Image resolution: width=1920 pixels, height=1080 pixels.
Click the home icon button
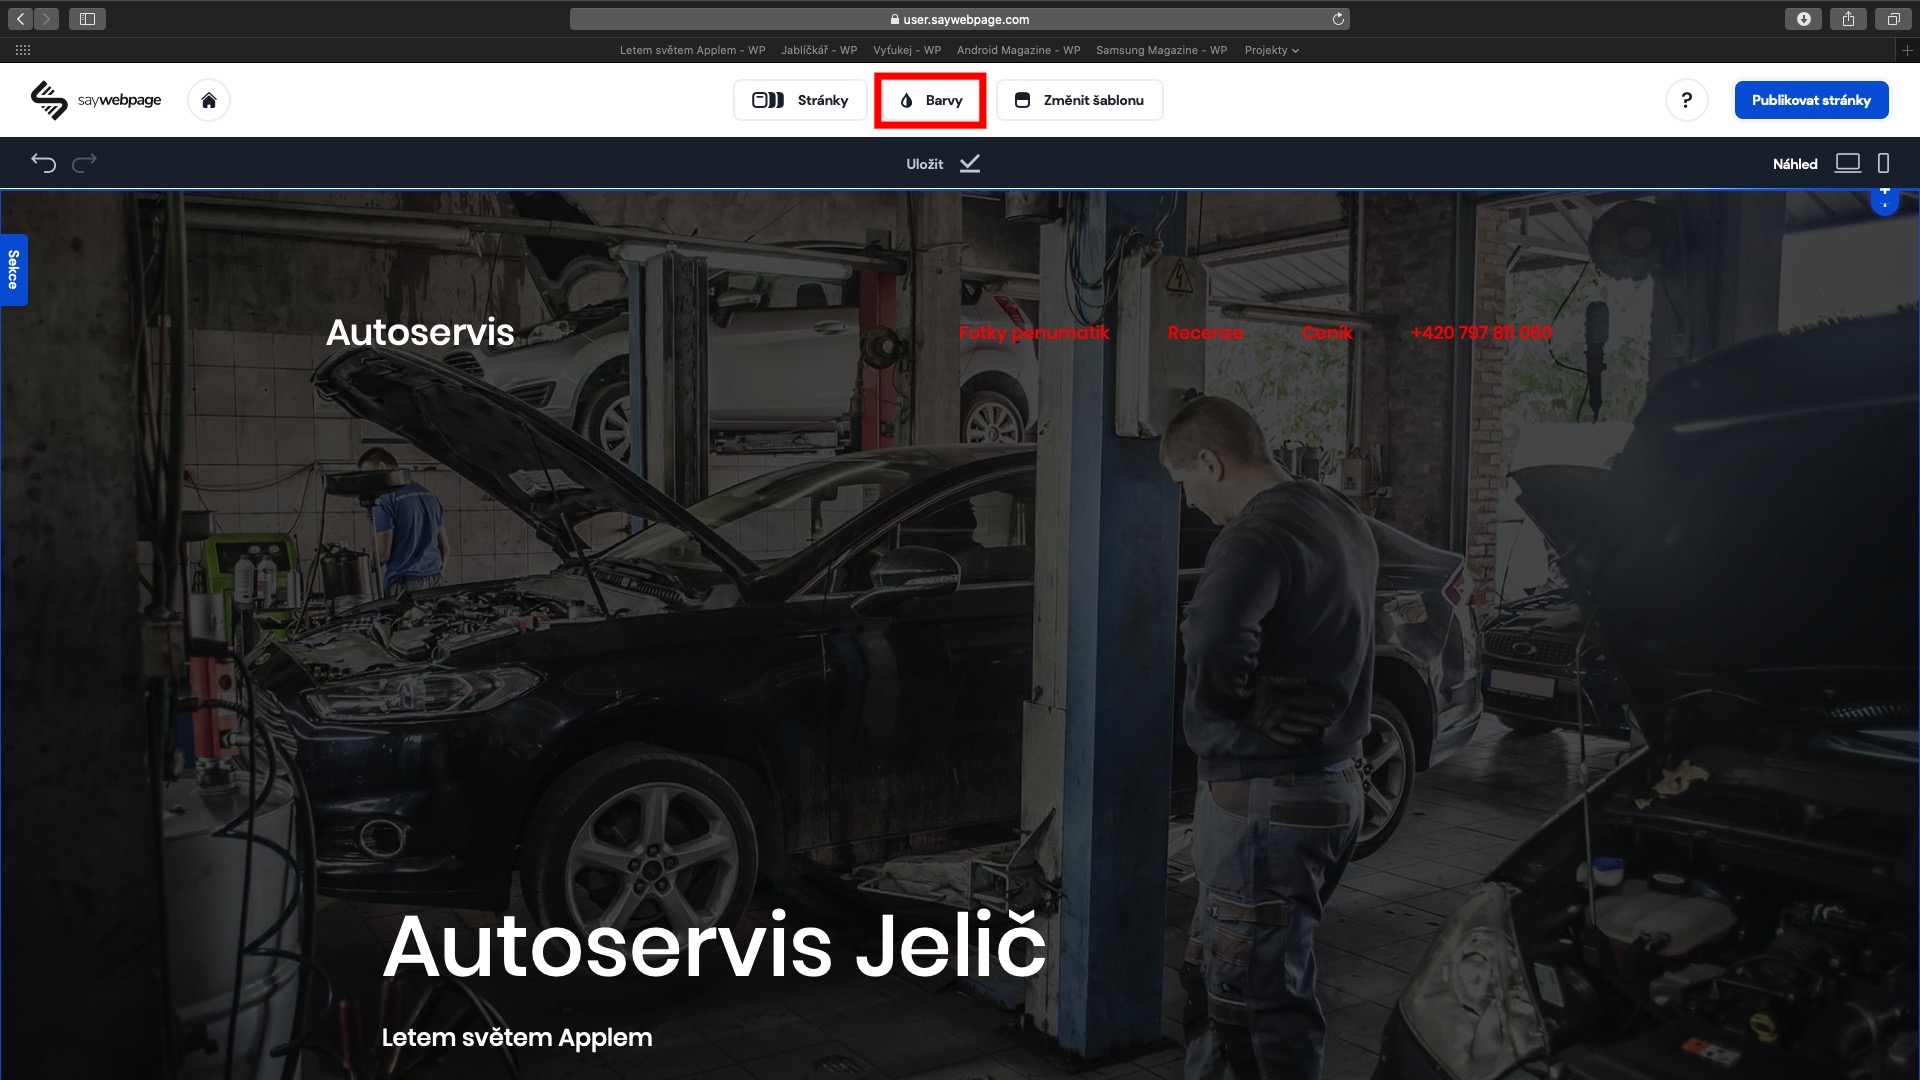208,100
